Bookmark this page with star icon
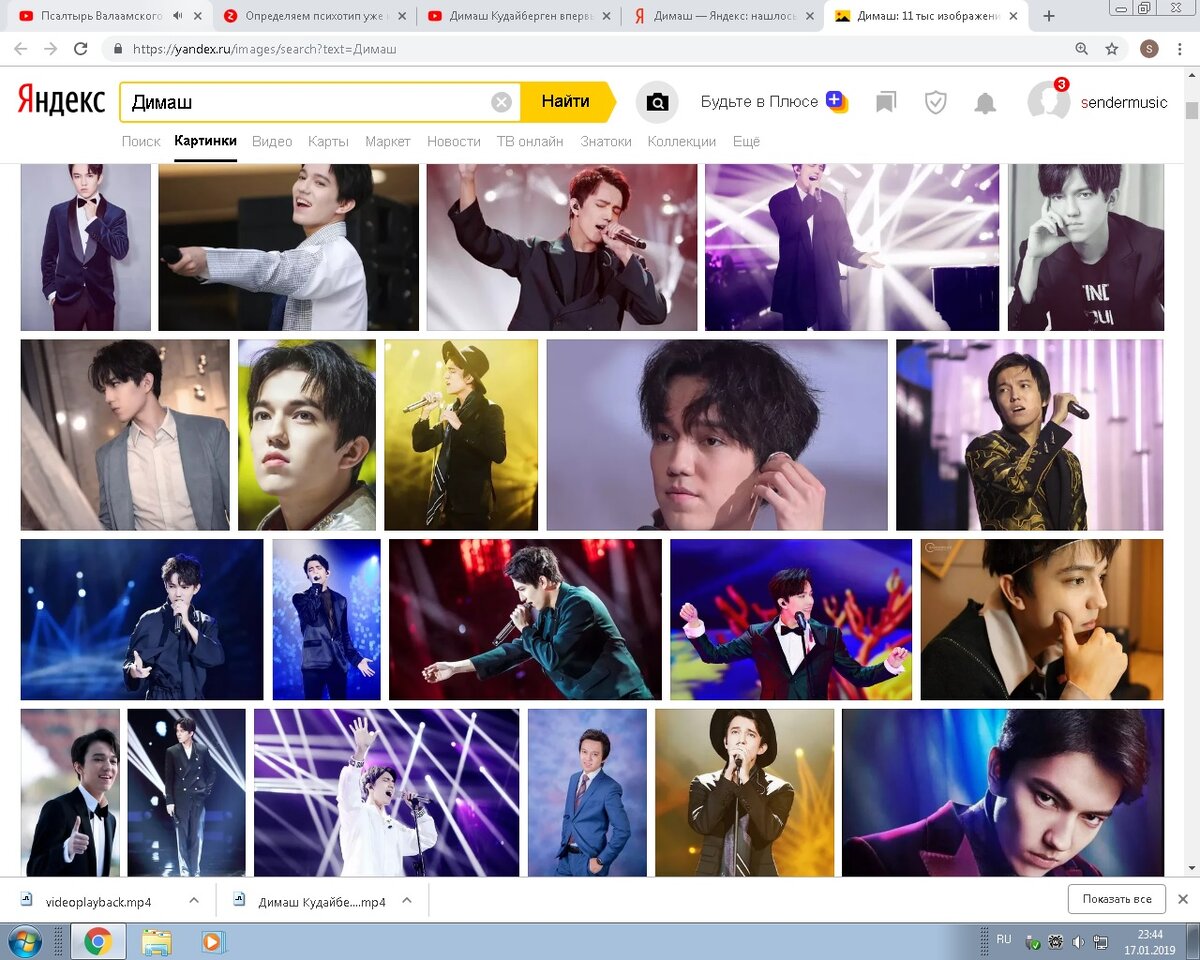 point(1112,48)
